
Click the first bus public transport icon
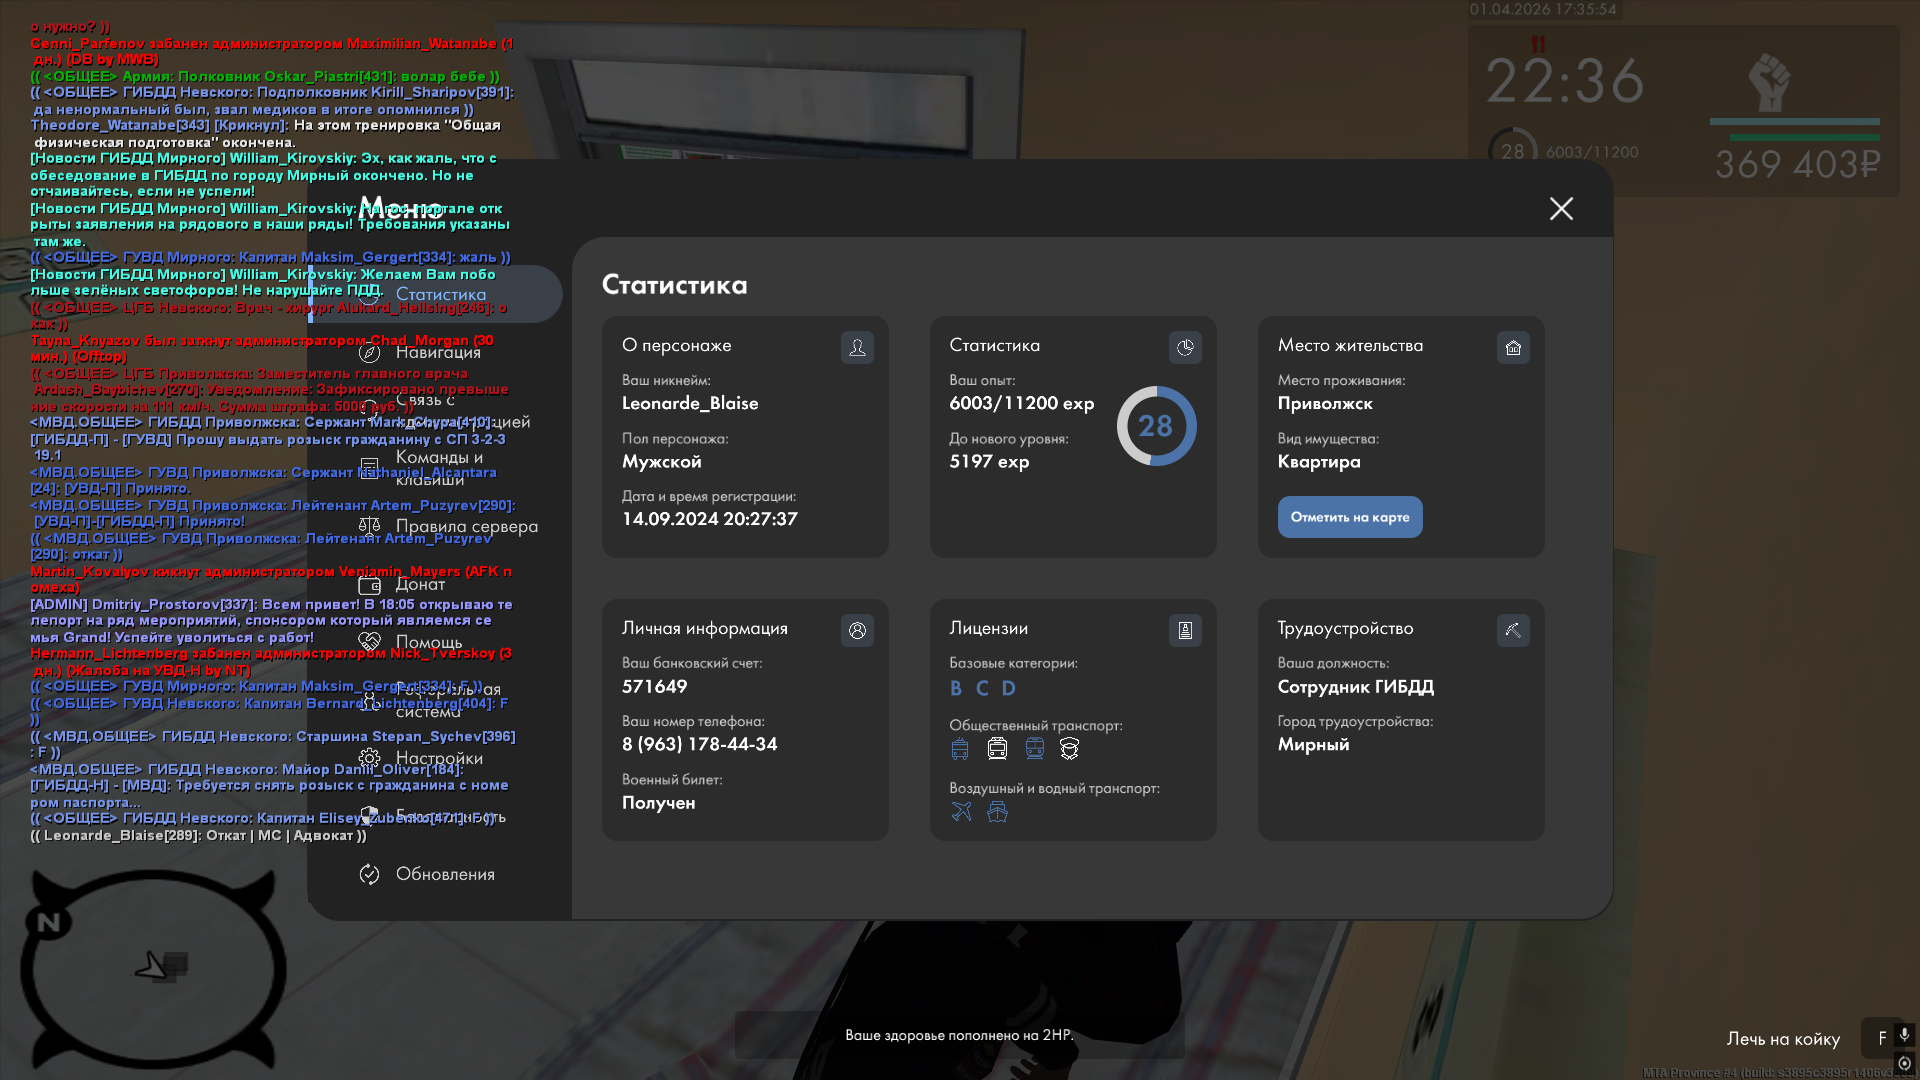pos(960,748)
